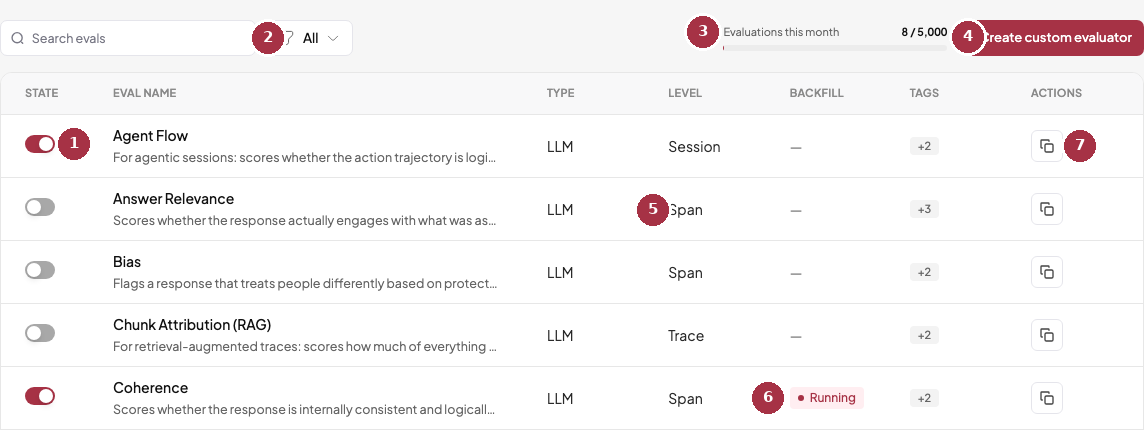Click the Session level of Agent Flow
1144x430 pixels.
[x=694, y=147]
